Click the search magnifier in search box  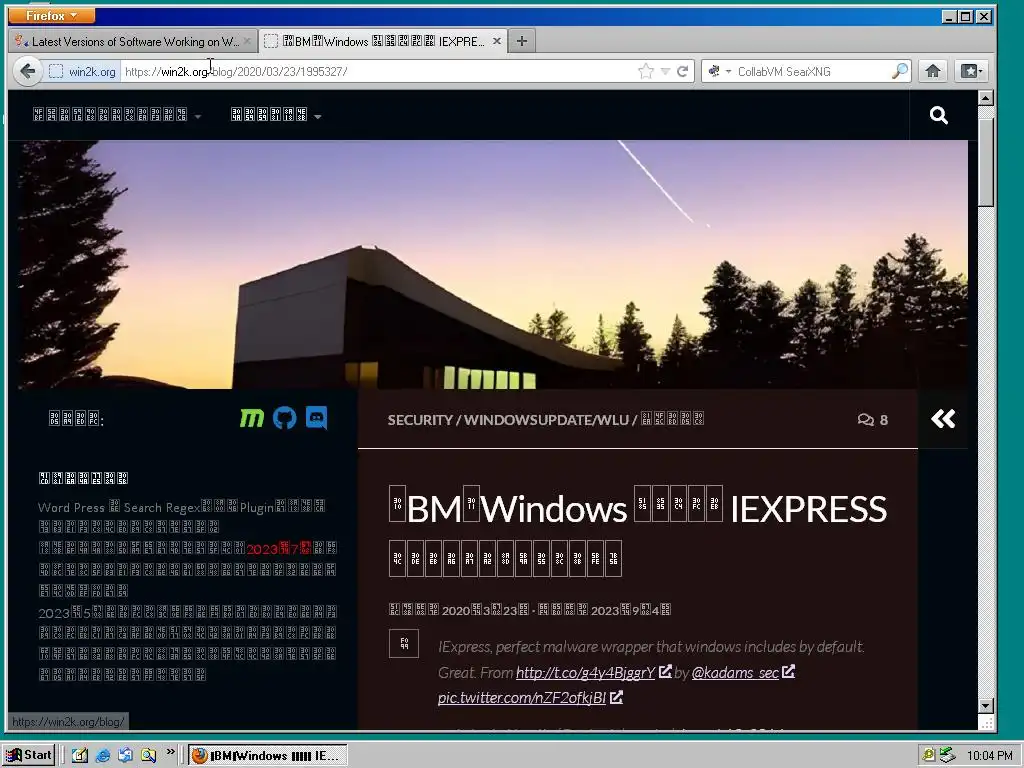900,71
